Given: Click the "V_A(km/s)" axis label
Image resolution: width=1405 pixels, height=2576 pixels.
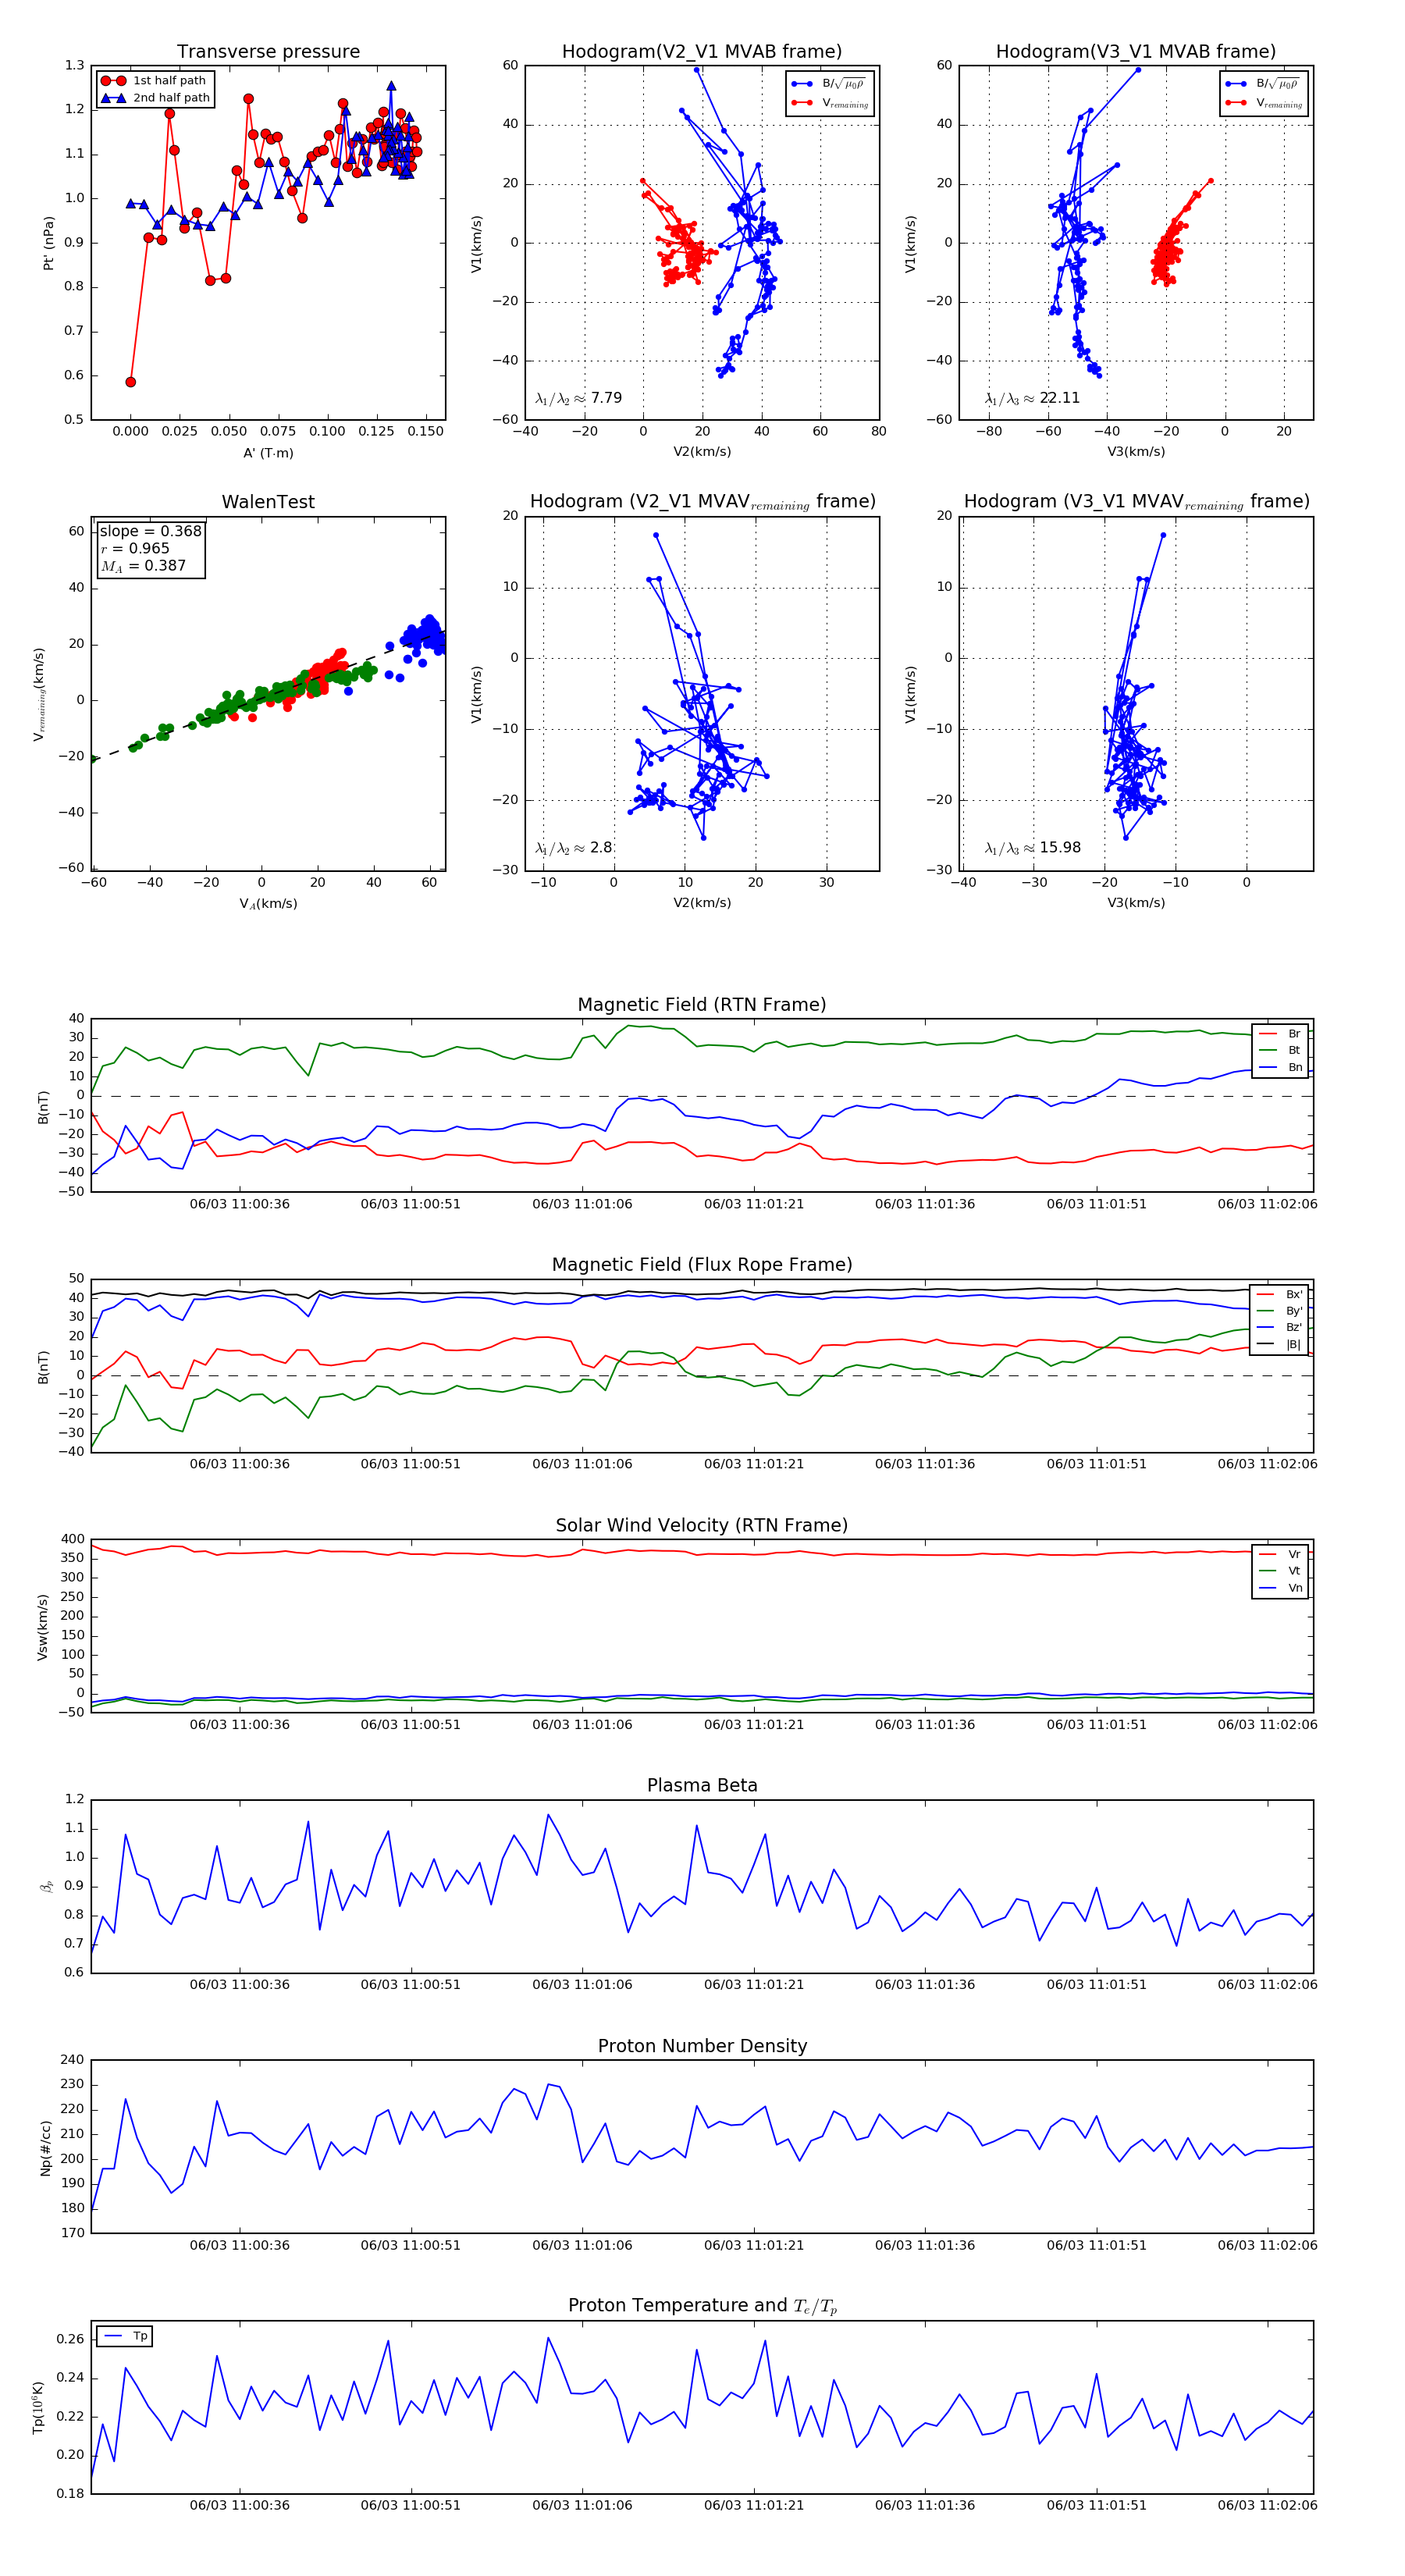Looking at the screenshot, I should tap(268, 904).
